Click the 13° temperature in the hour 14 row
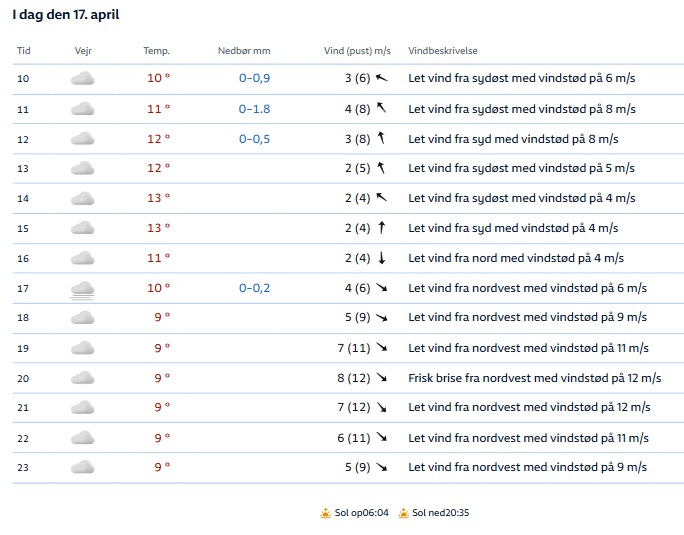684x535 pixels. coord(159,198)
